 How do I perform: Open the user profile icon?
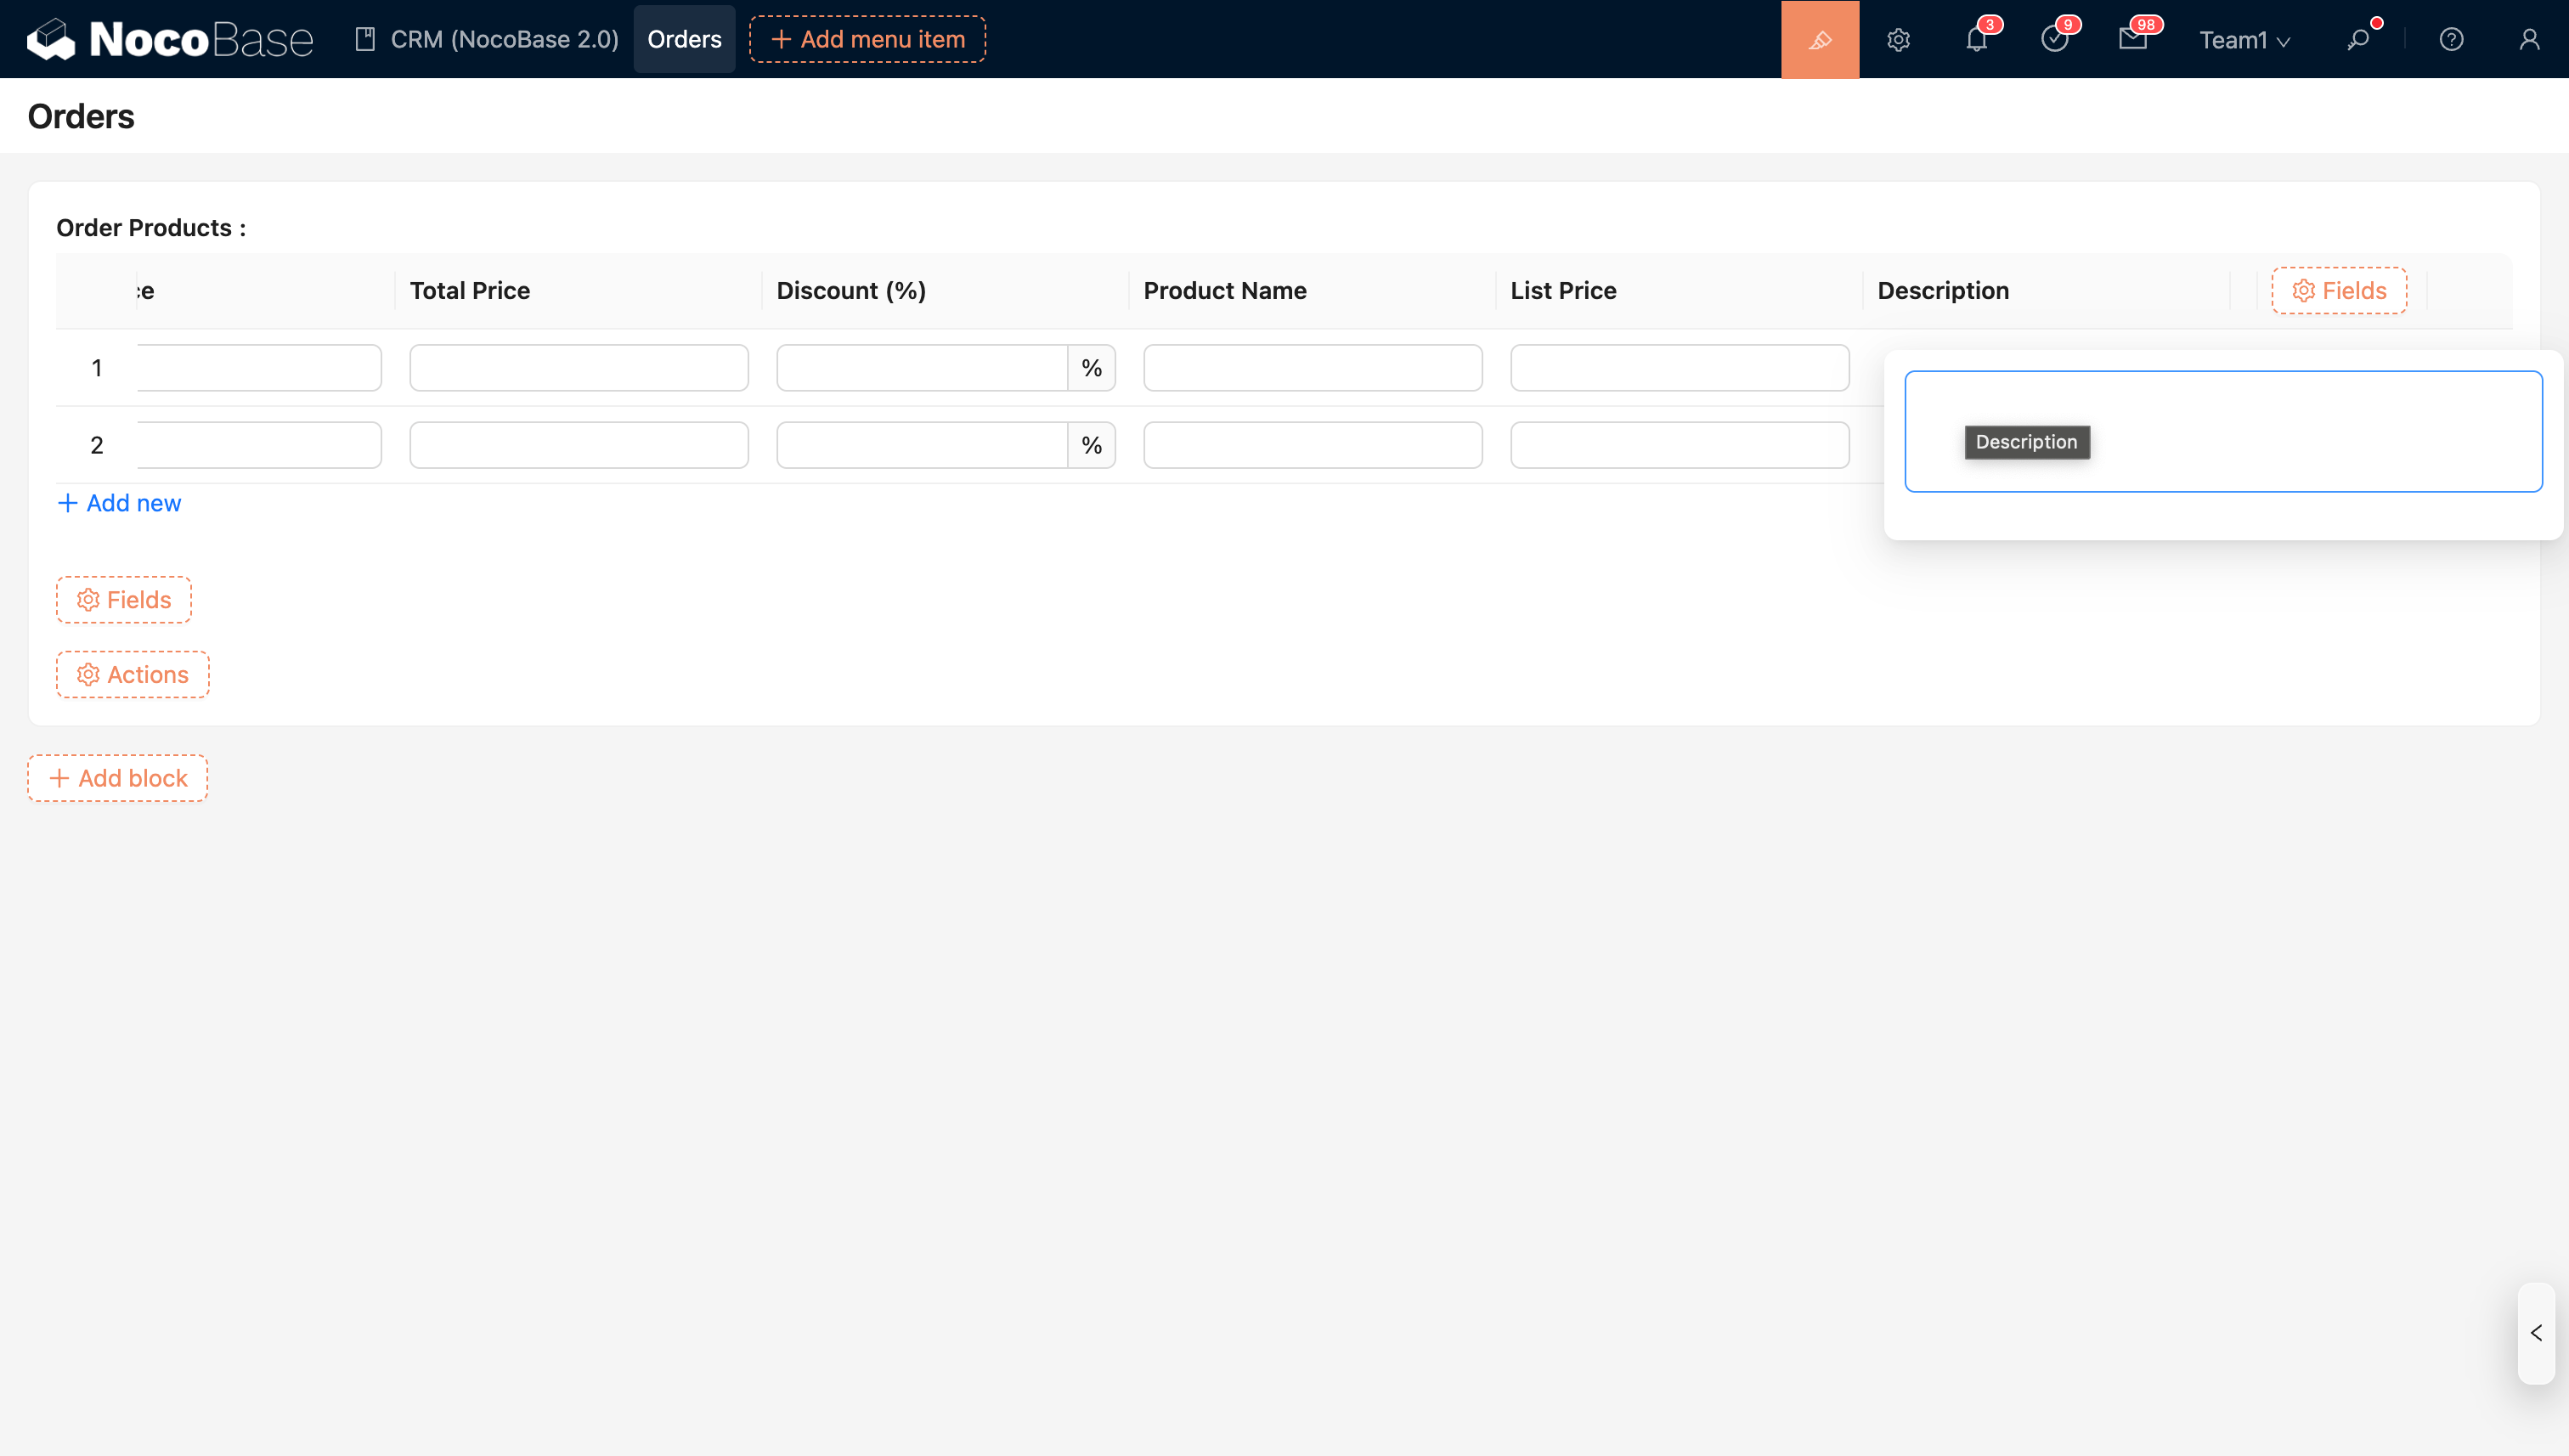click(x=2529, y=39)
